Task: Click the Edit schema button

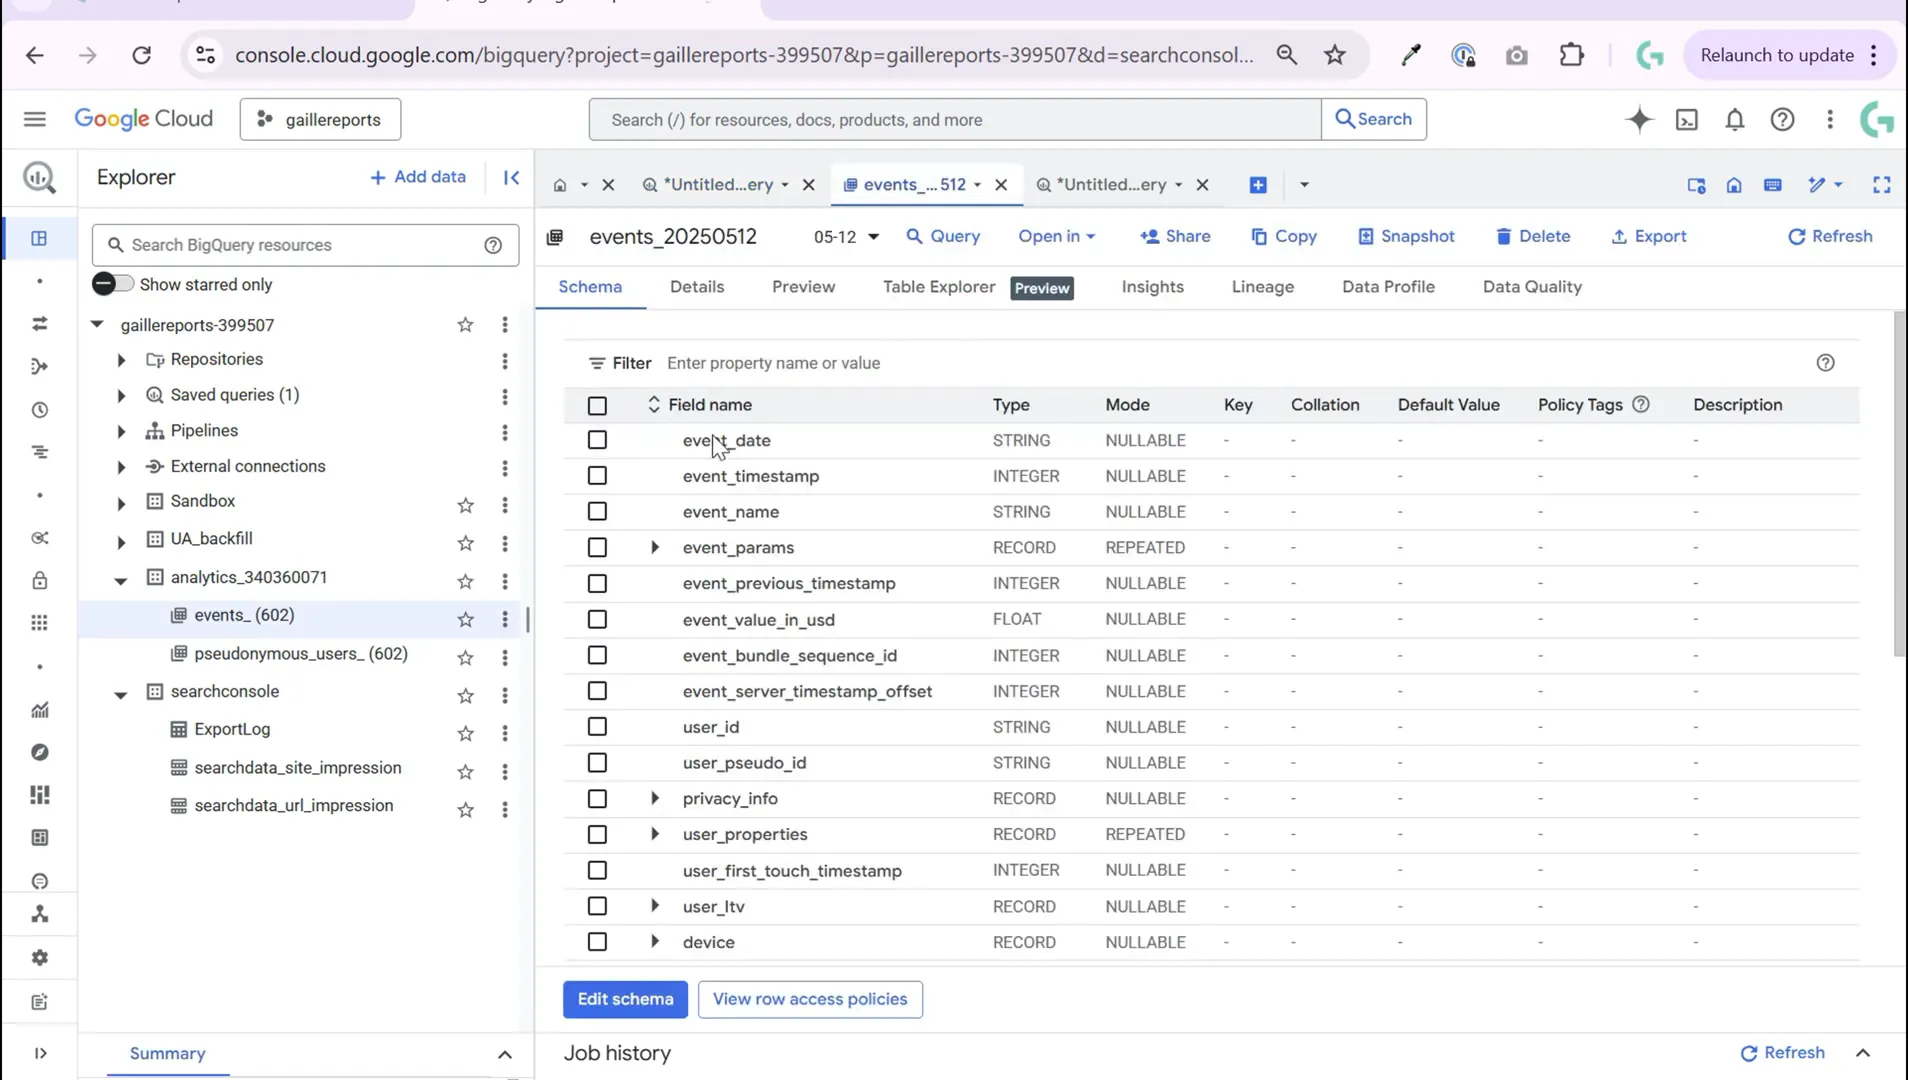Action: (x=625, y=1000)
